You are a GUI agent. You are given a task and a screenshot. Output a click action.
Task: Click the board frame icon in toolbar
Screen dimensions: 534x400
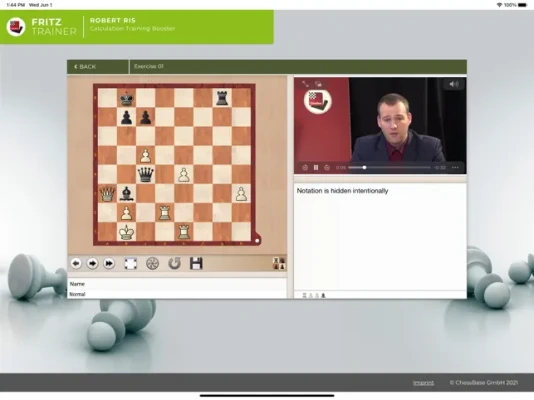point(130,263)
